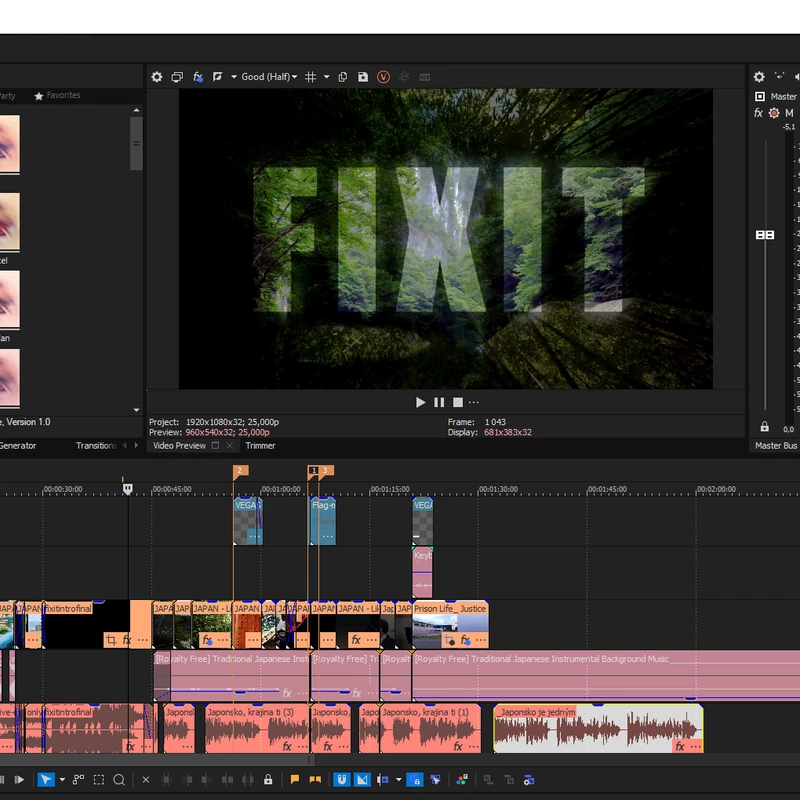The height and width of the screenshot is (800, 800).
Task: Expand the Auto Ripple mode dropdown arrow
Action: coord(398,780)
